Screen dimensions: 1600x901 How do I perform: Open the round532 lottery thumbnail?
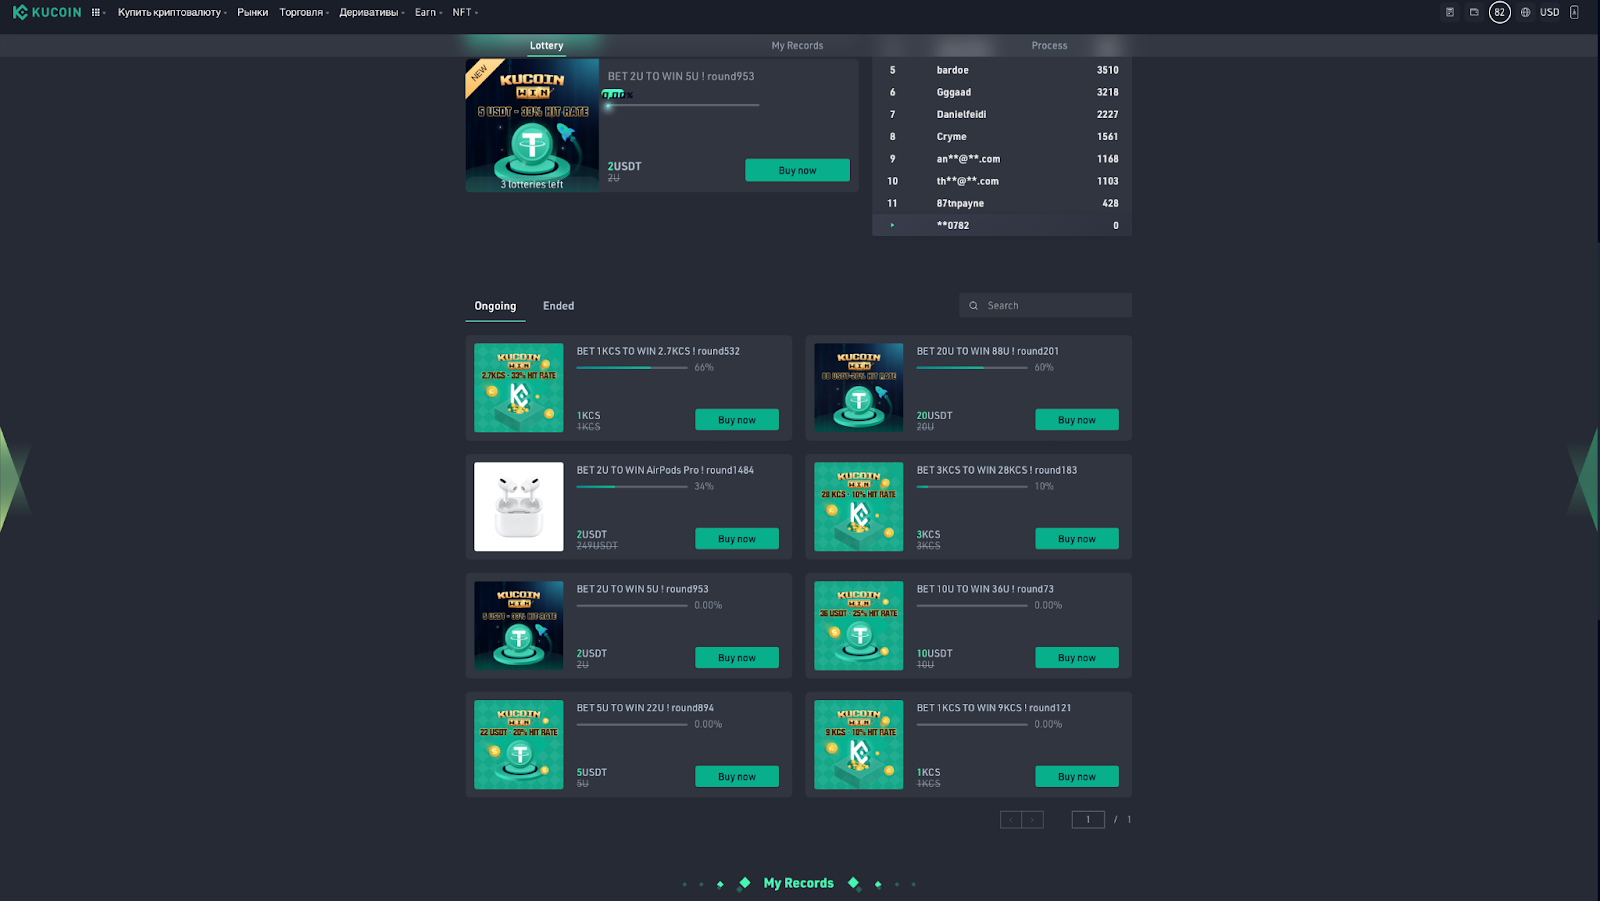pos(519,388)
